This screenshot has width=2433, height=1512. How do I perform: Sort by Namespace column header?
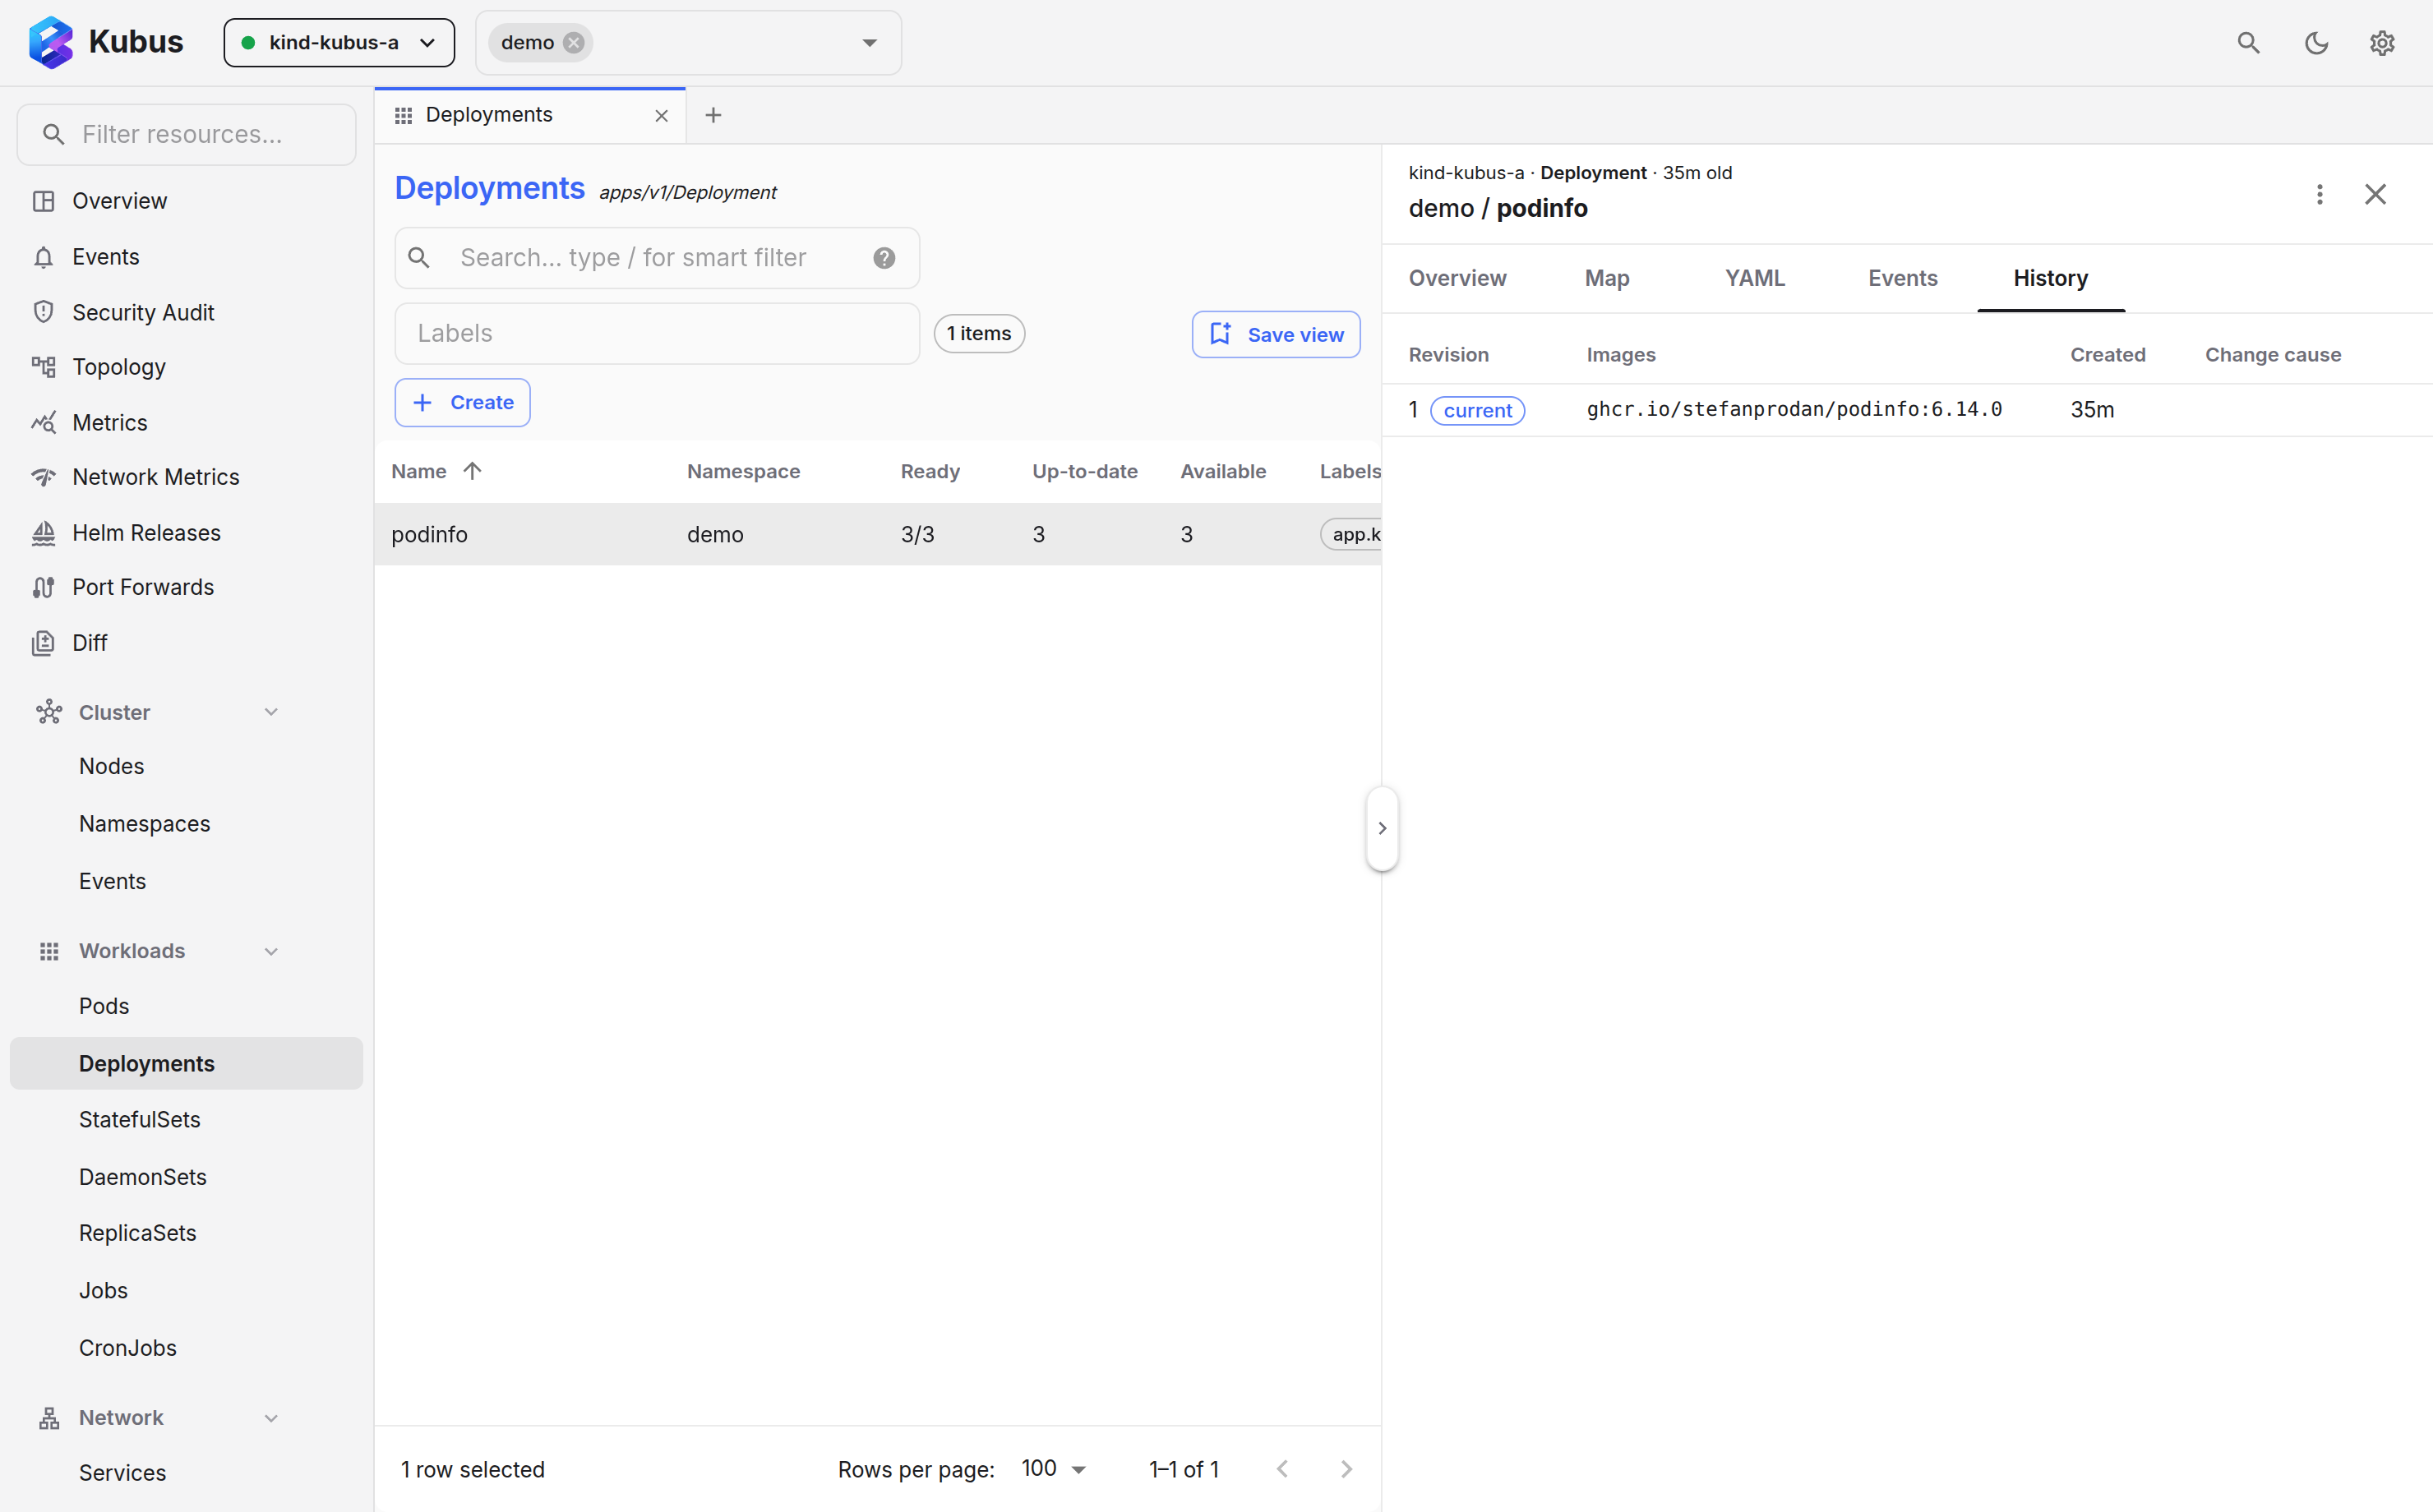click(743, 471)
